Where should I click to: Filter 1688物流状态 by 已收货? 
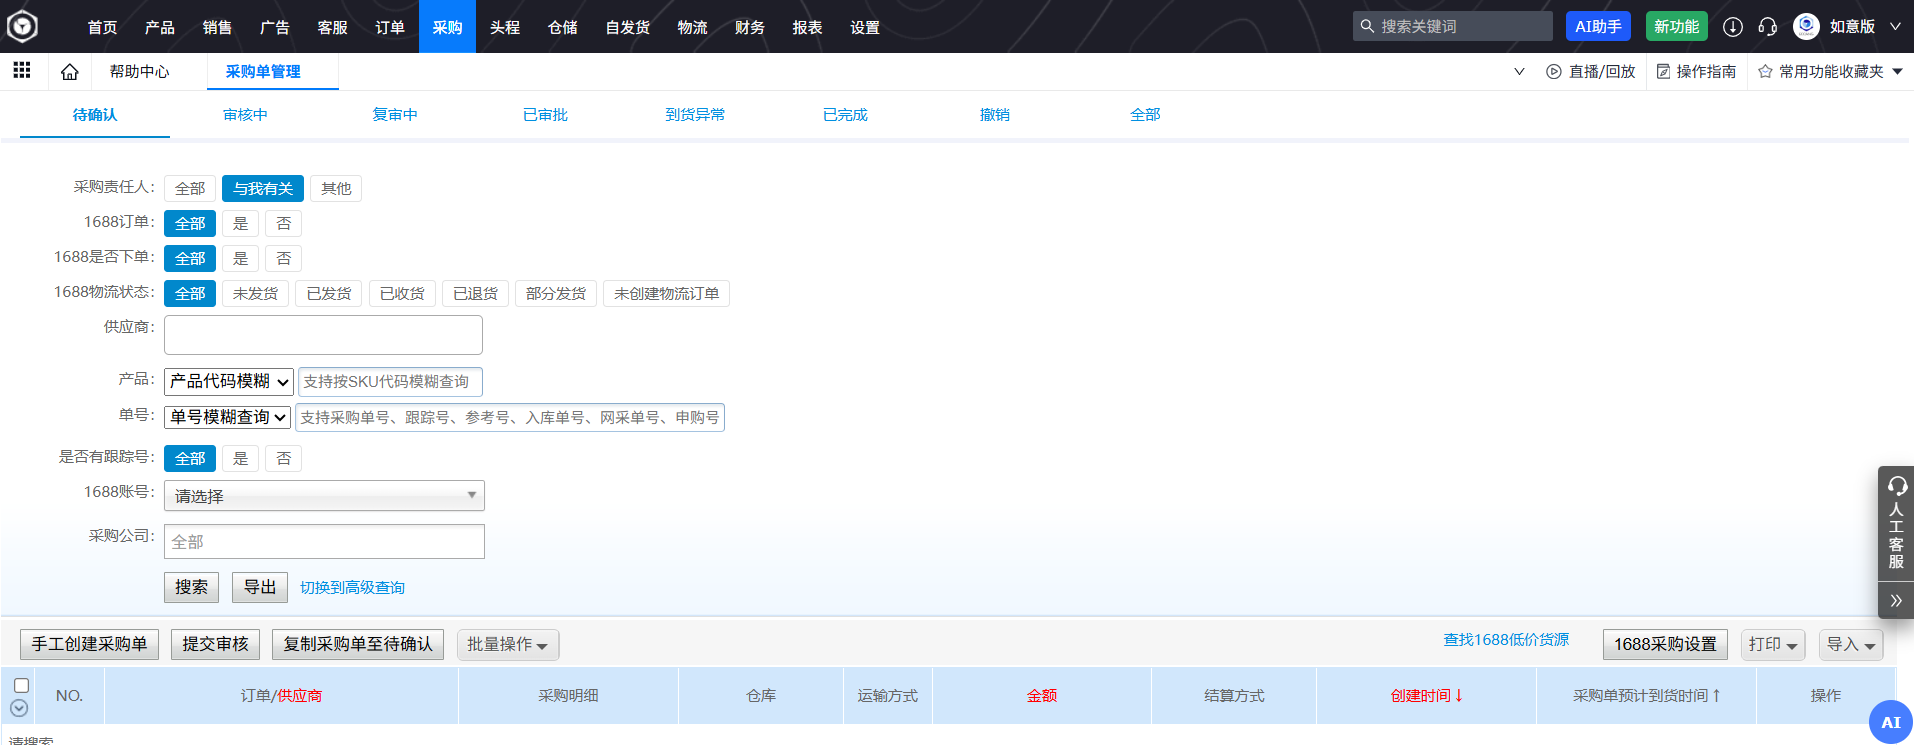(402, 293)
